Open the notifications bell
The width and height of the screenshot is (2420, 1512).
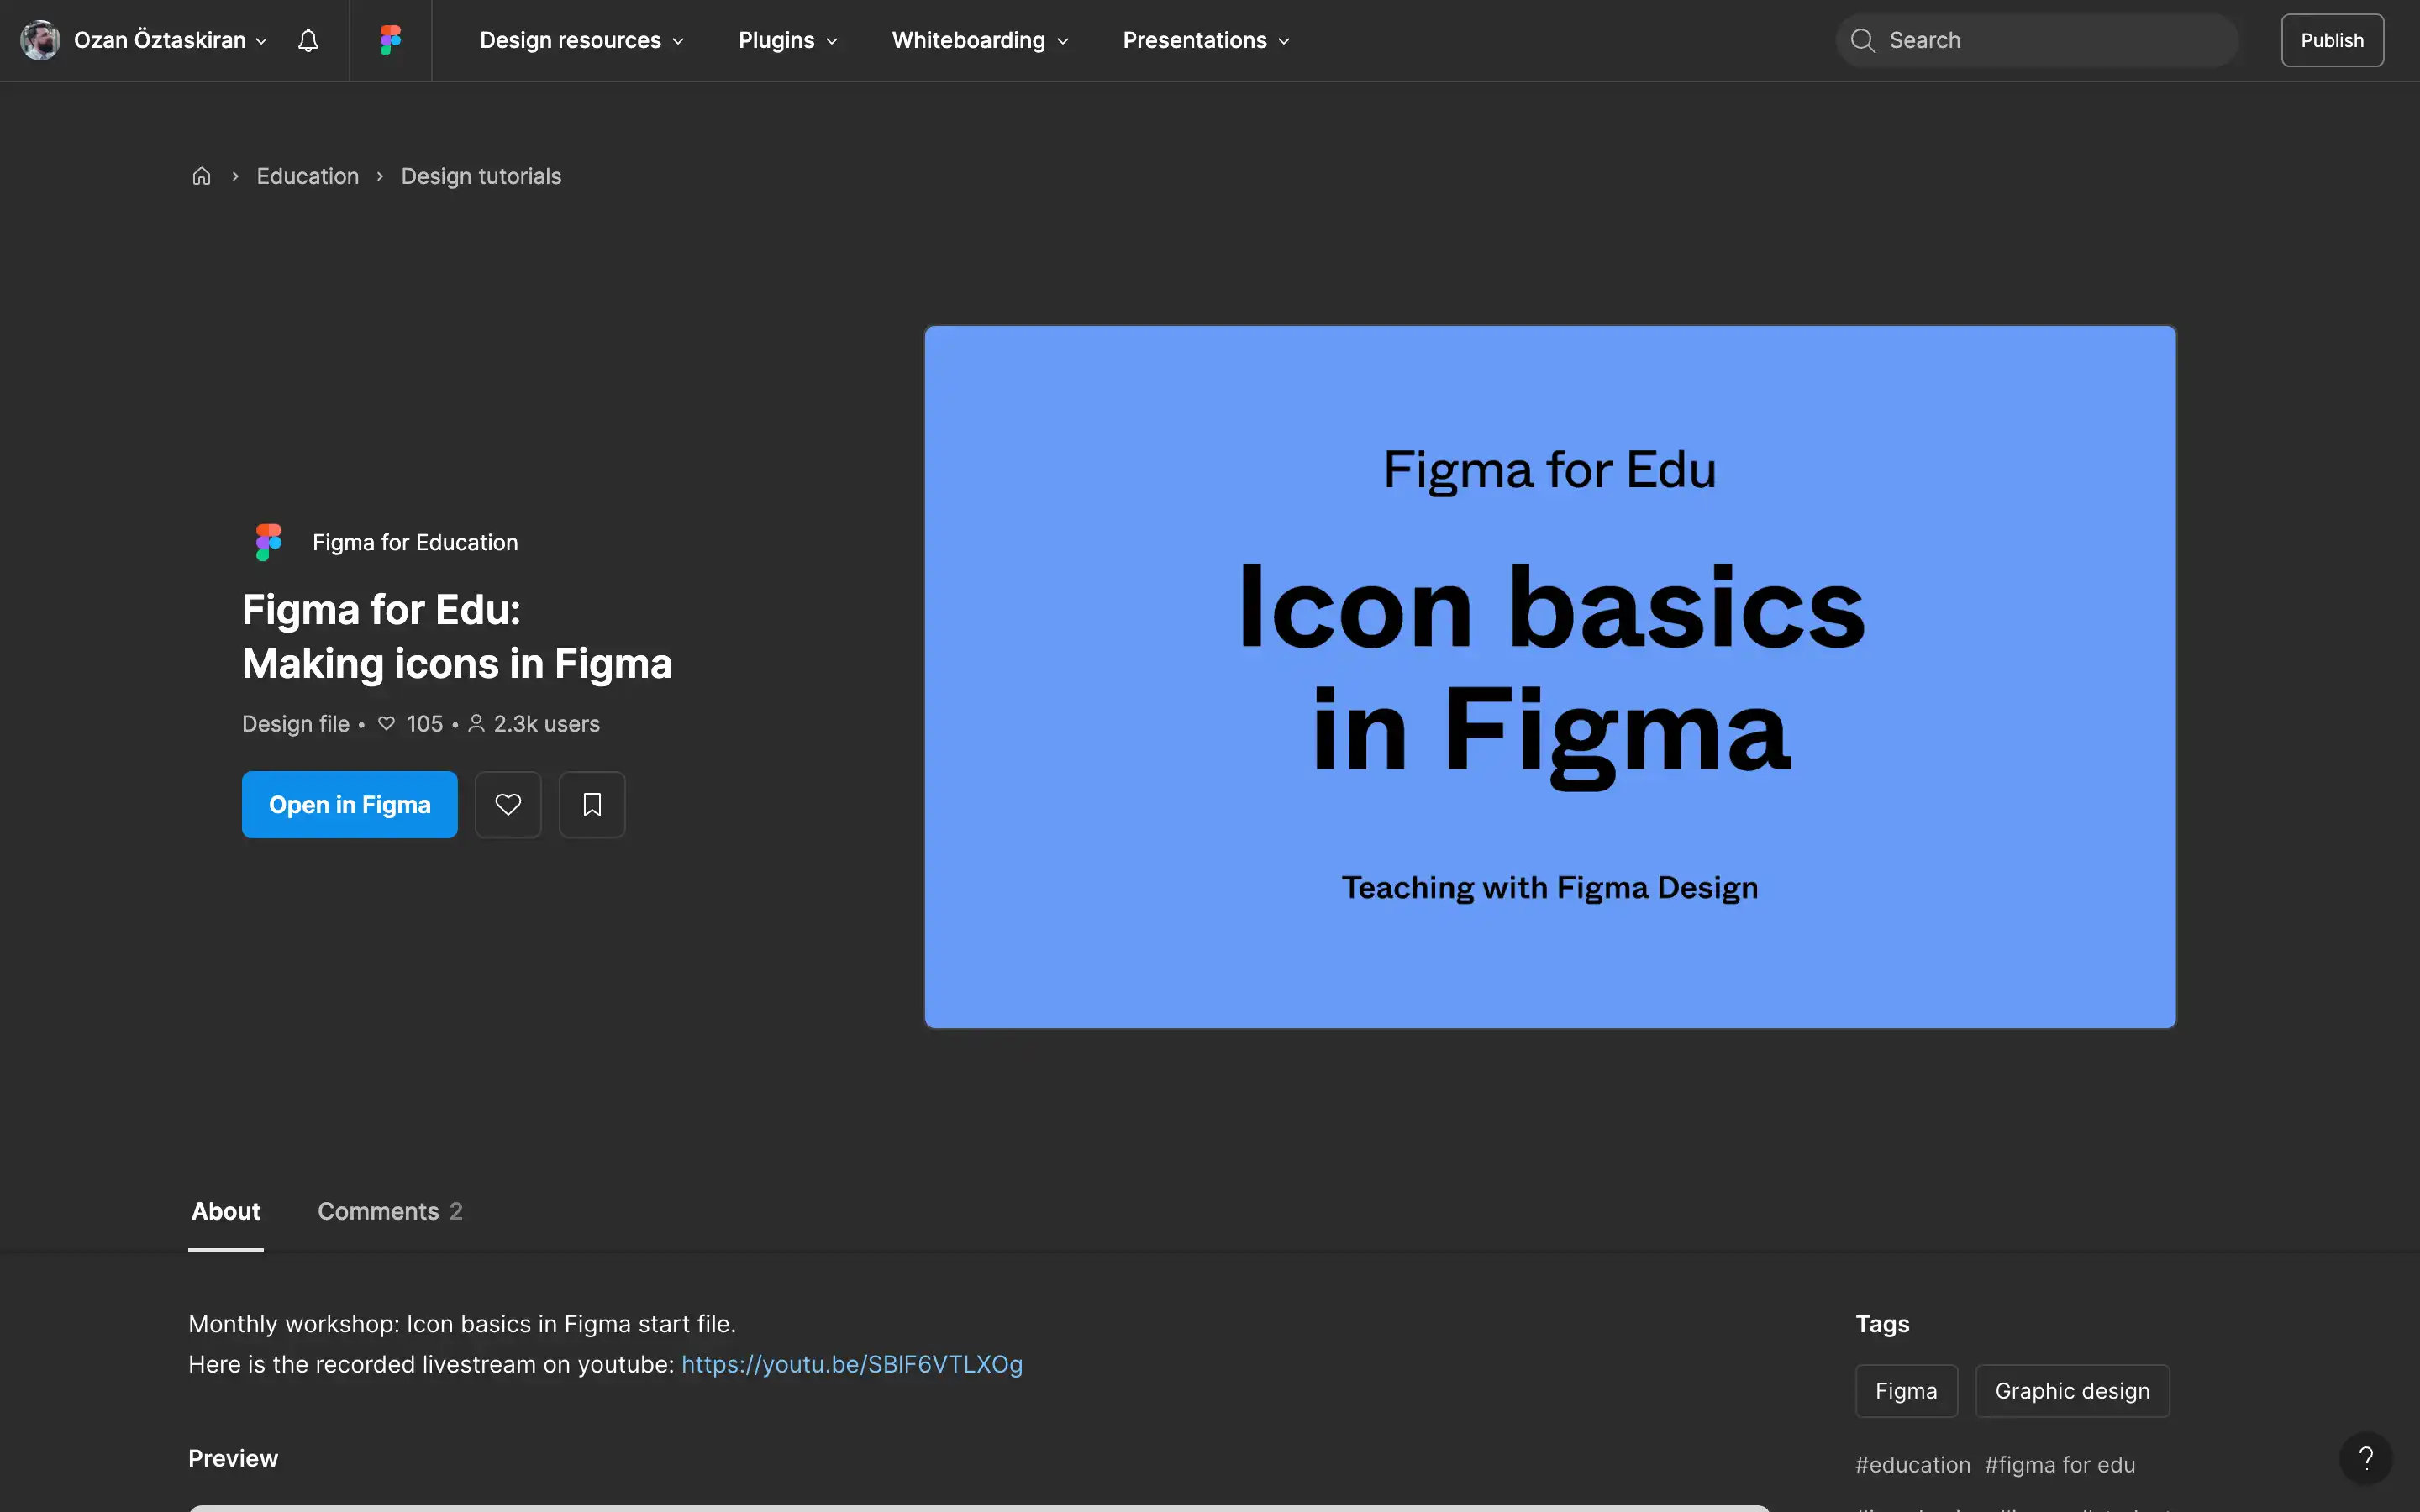point(308,40)
